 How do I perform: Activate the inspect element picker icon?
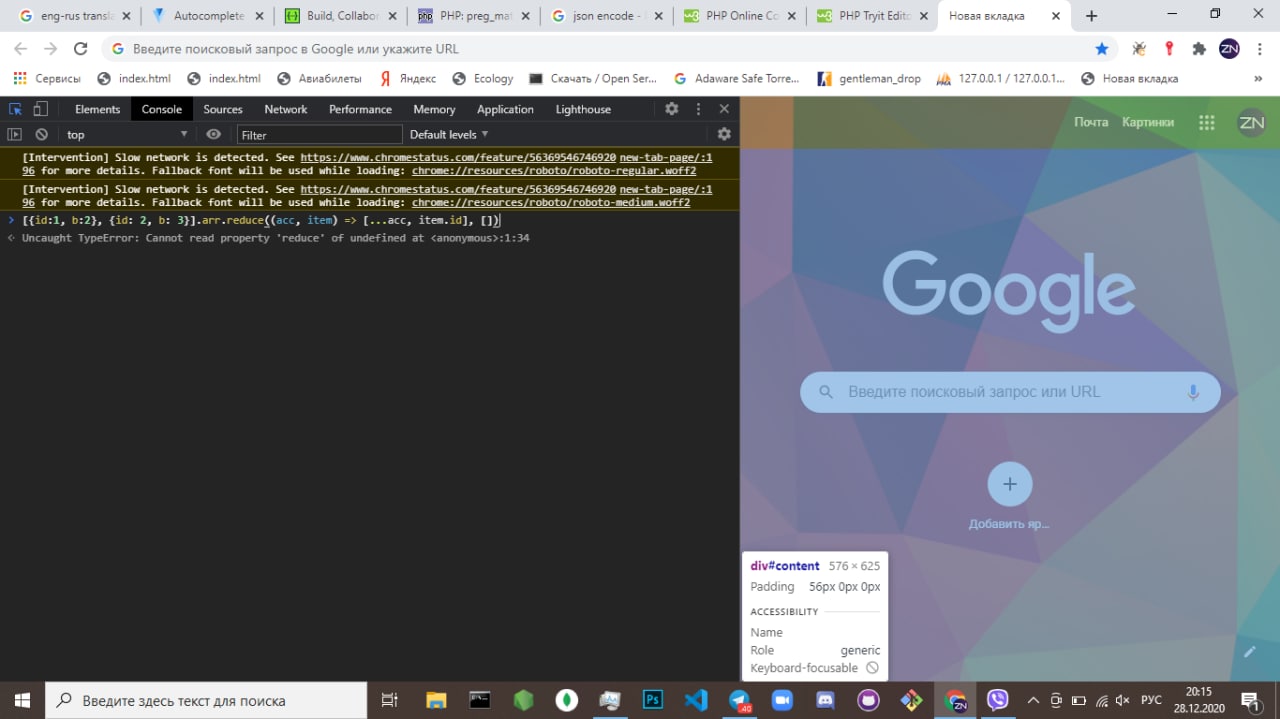[15, 109]
